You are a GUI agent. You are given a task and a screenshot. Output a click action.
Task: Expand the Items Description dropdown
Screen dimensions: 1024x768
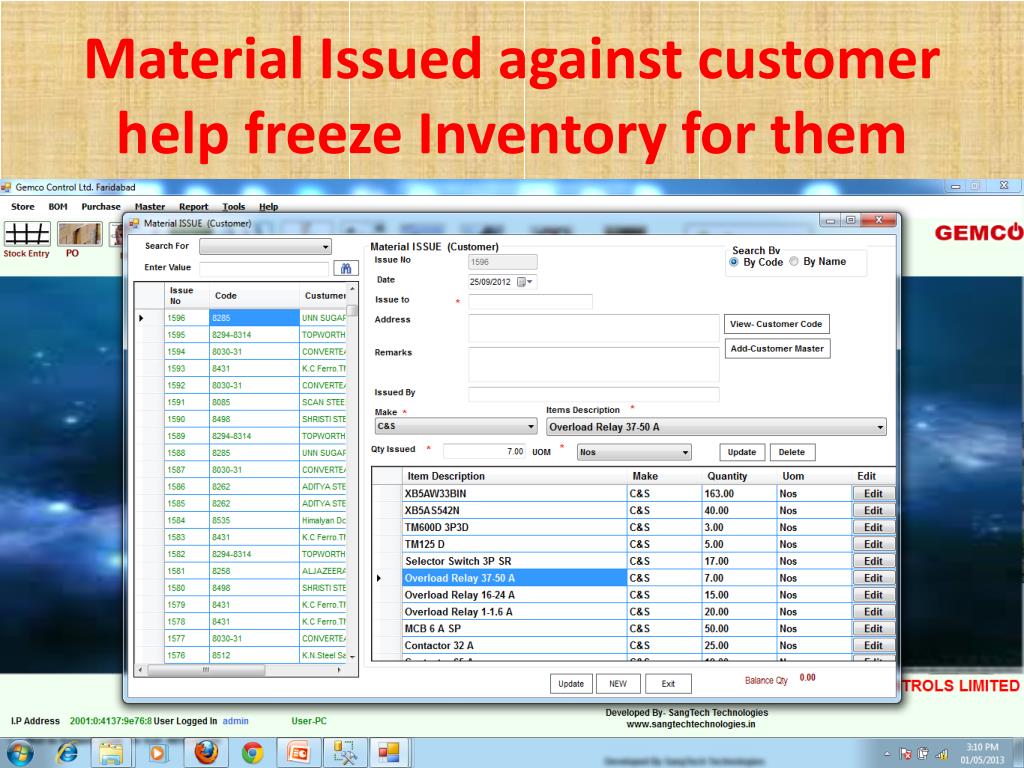716,427
